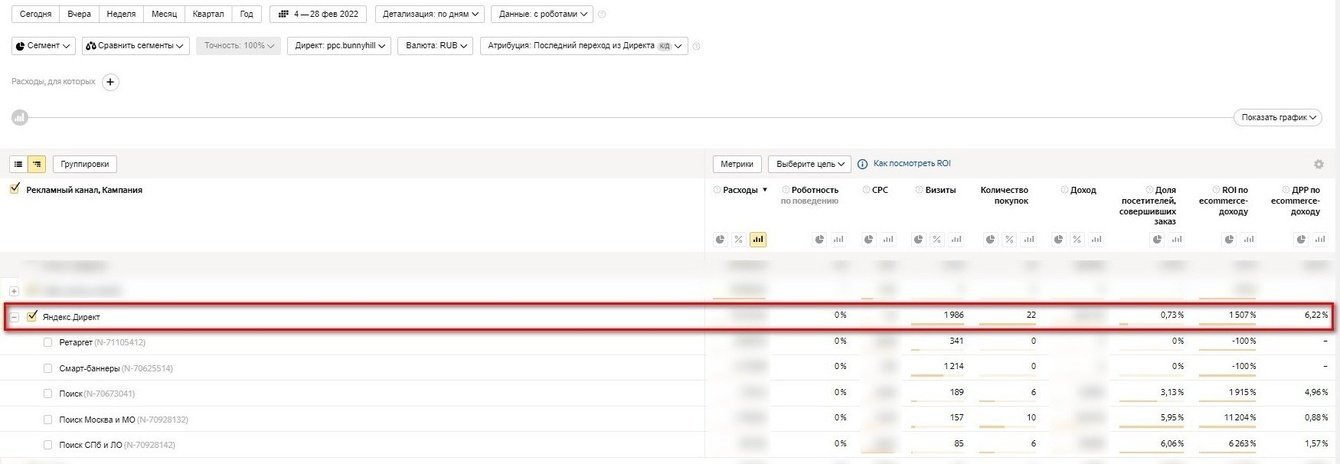Select the pie chart icon under ДРР column
The height and width of the screenshot is (464, 1340).
pyautogui.click(x=1301, y=239)
